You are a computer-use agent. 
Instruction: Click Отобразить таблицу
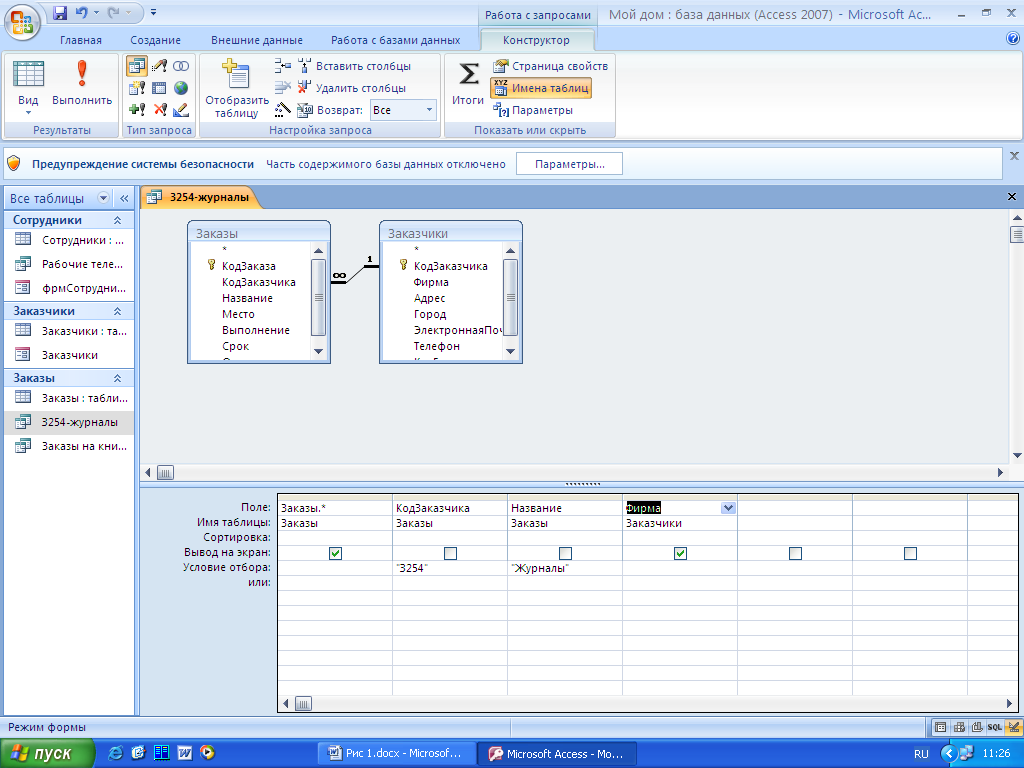(236, 89)
